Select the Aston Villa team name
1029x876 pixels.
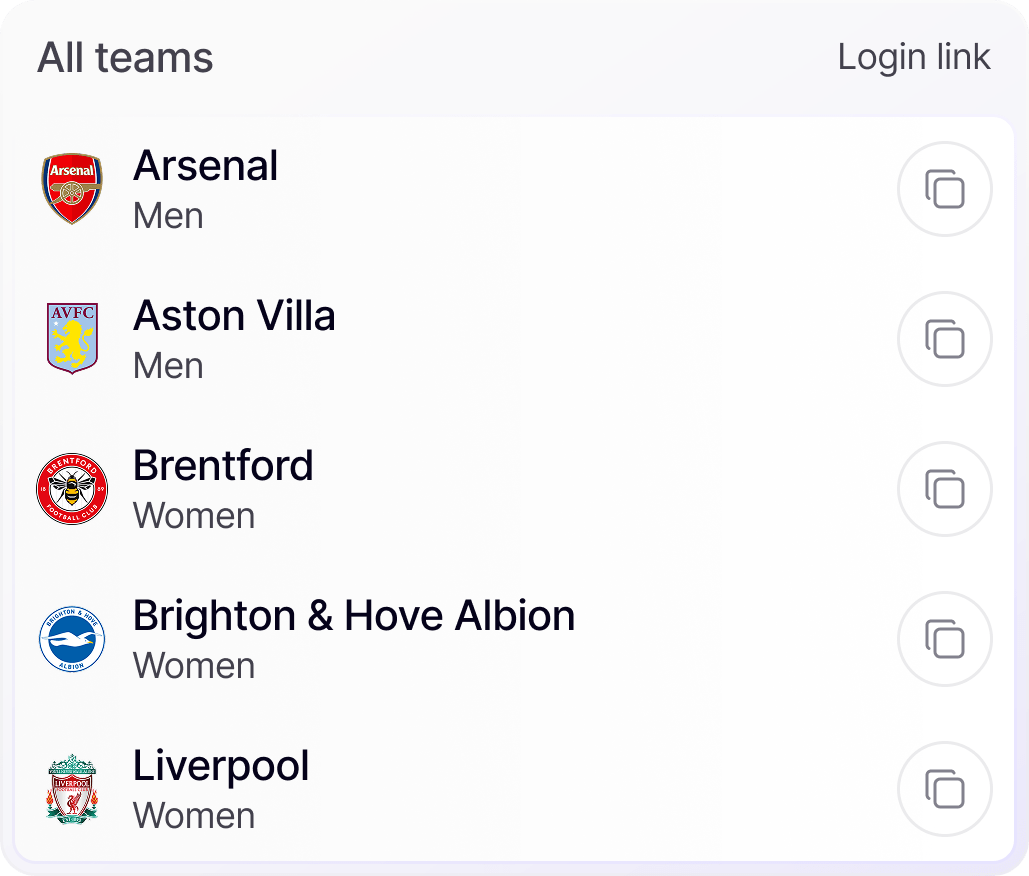[234, 316]
